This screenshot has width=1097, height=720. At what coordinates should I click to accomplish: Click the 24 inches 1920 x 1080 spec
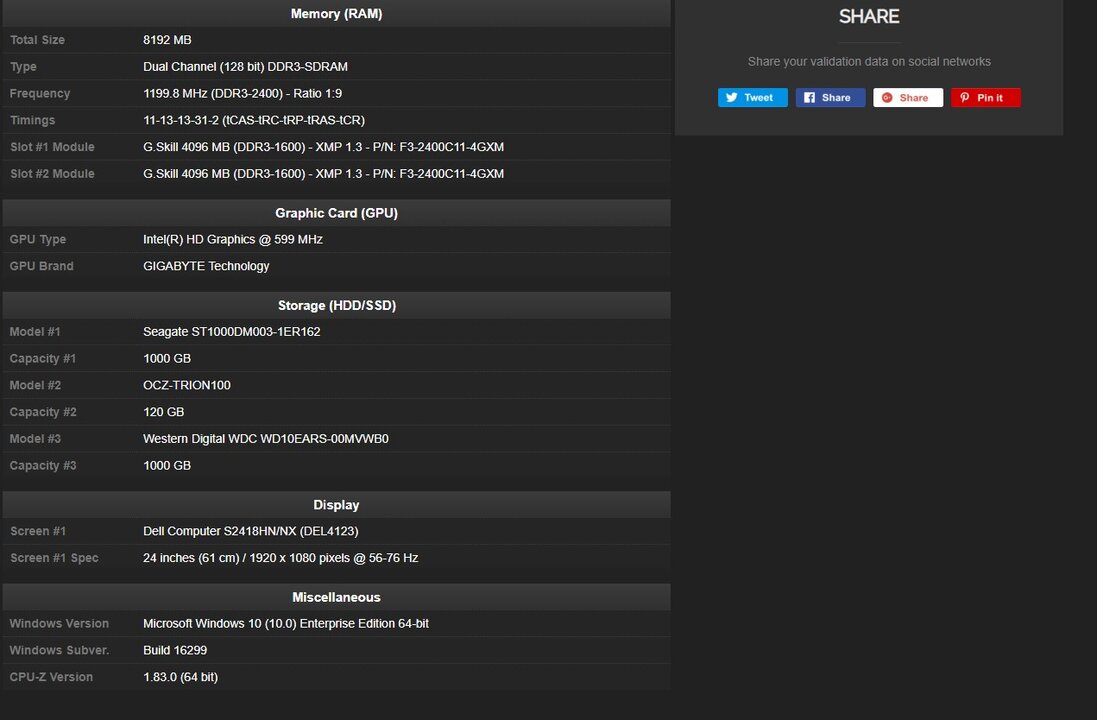coord(281,558)
